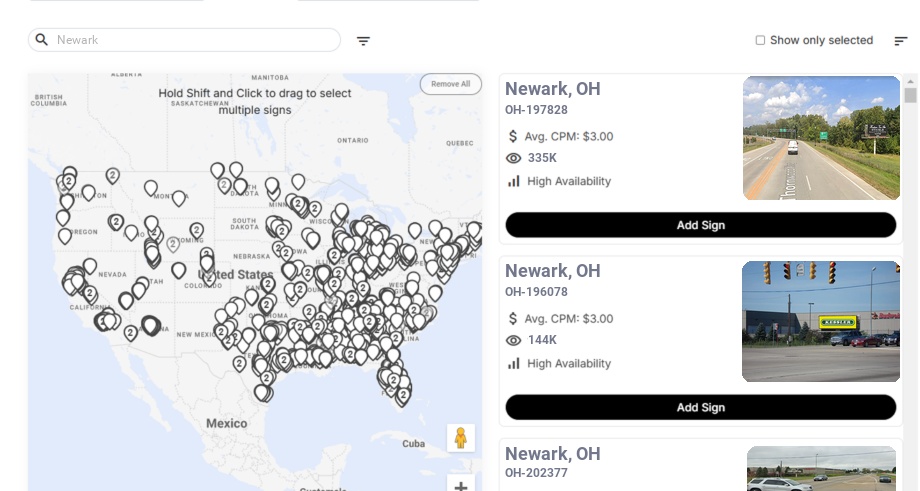920x491 pixels.
Task: Open the OH-202377 billboard photo
Action: click(821, 469)
